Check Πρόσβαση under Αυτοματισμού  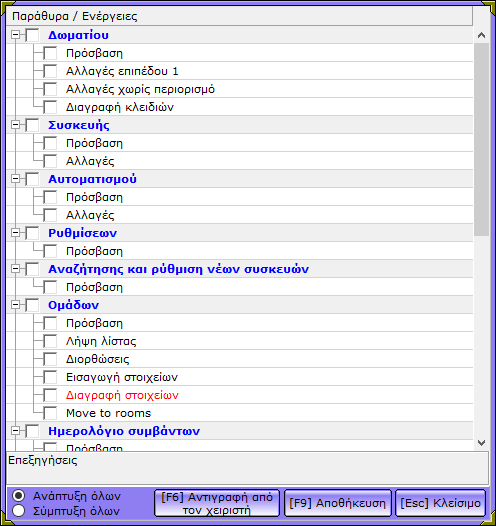pyautogui.click(x=50, y=197)
